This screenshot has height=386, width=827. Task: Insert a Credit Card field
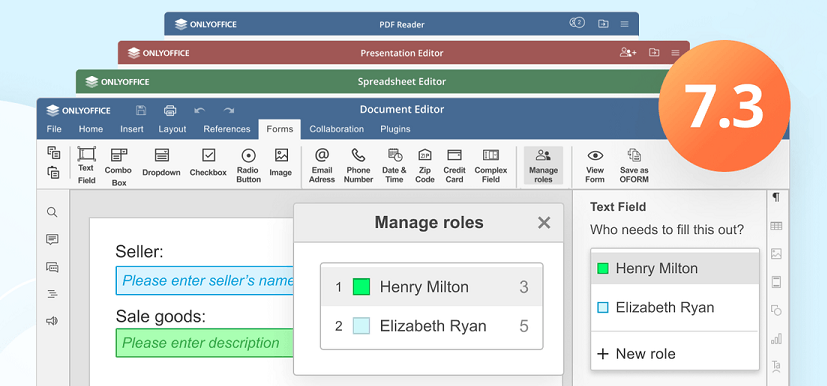pyautogui.click(x=454, y=165)
